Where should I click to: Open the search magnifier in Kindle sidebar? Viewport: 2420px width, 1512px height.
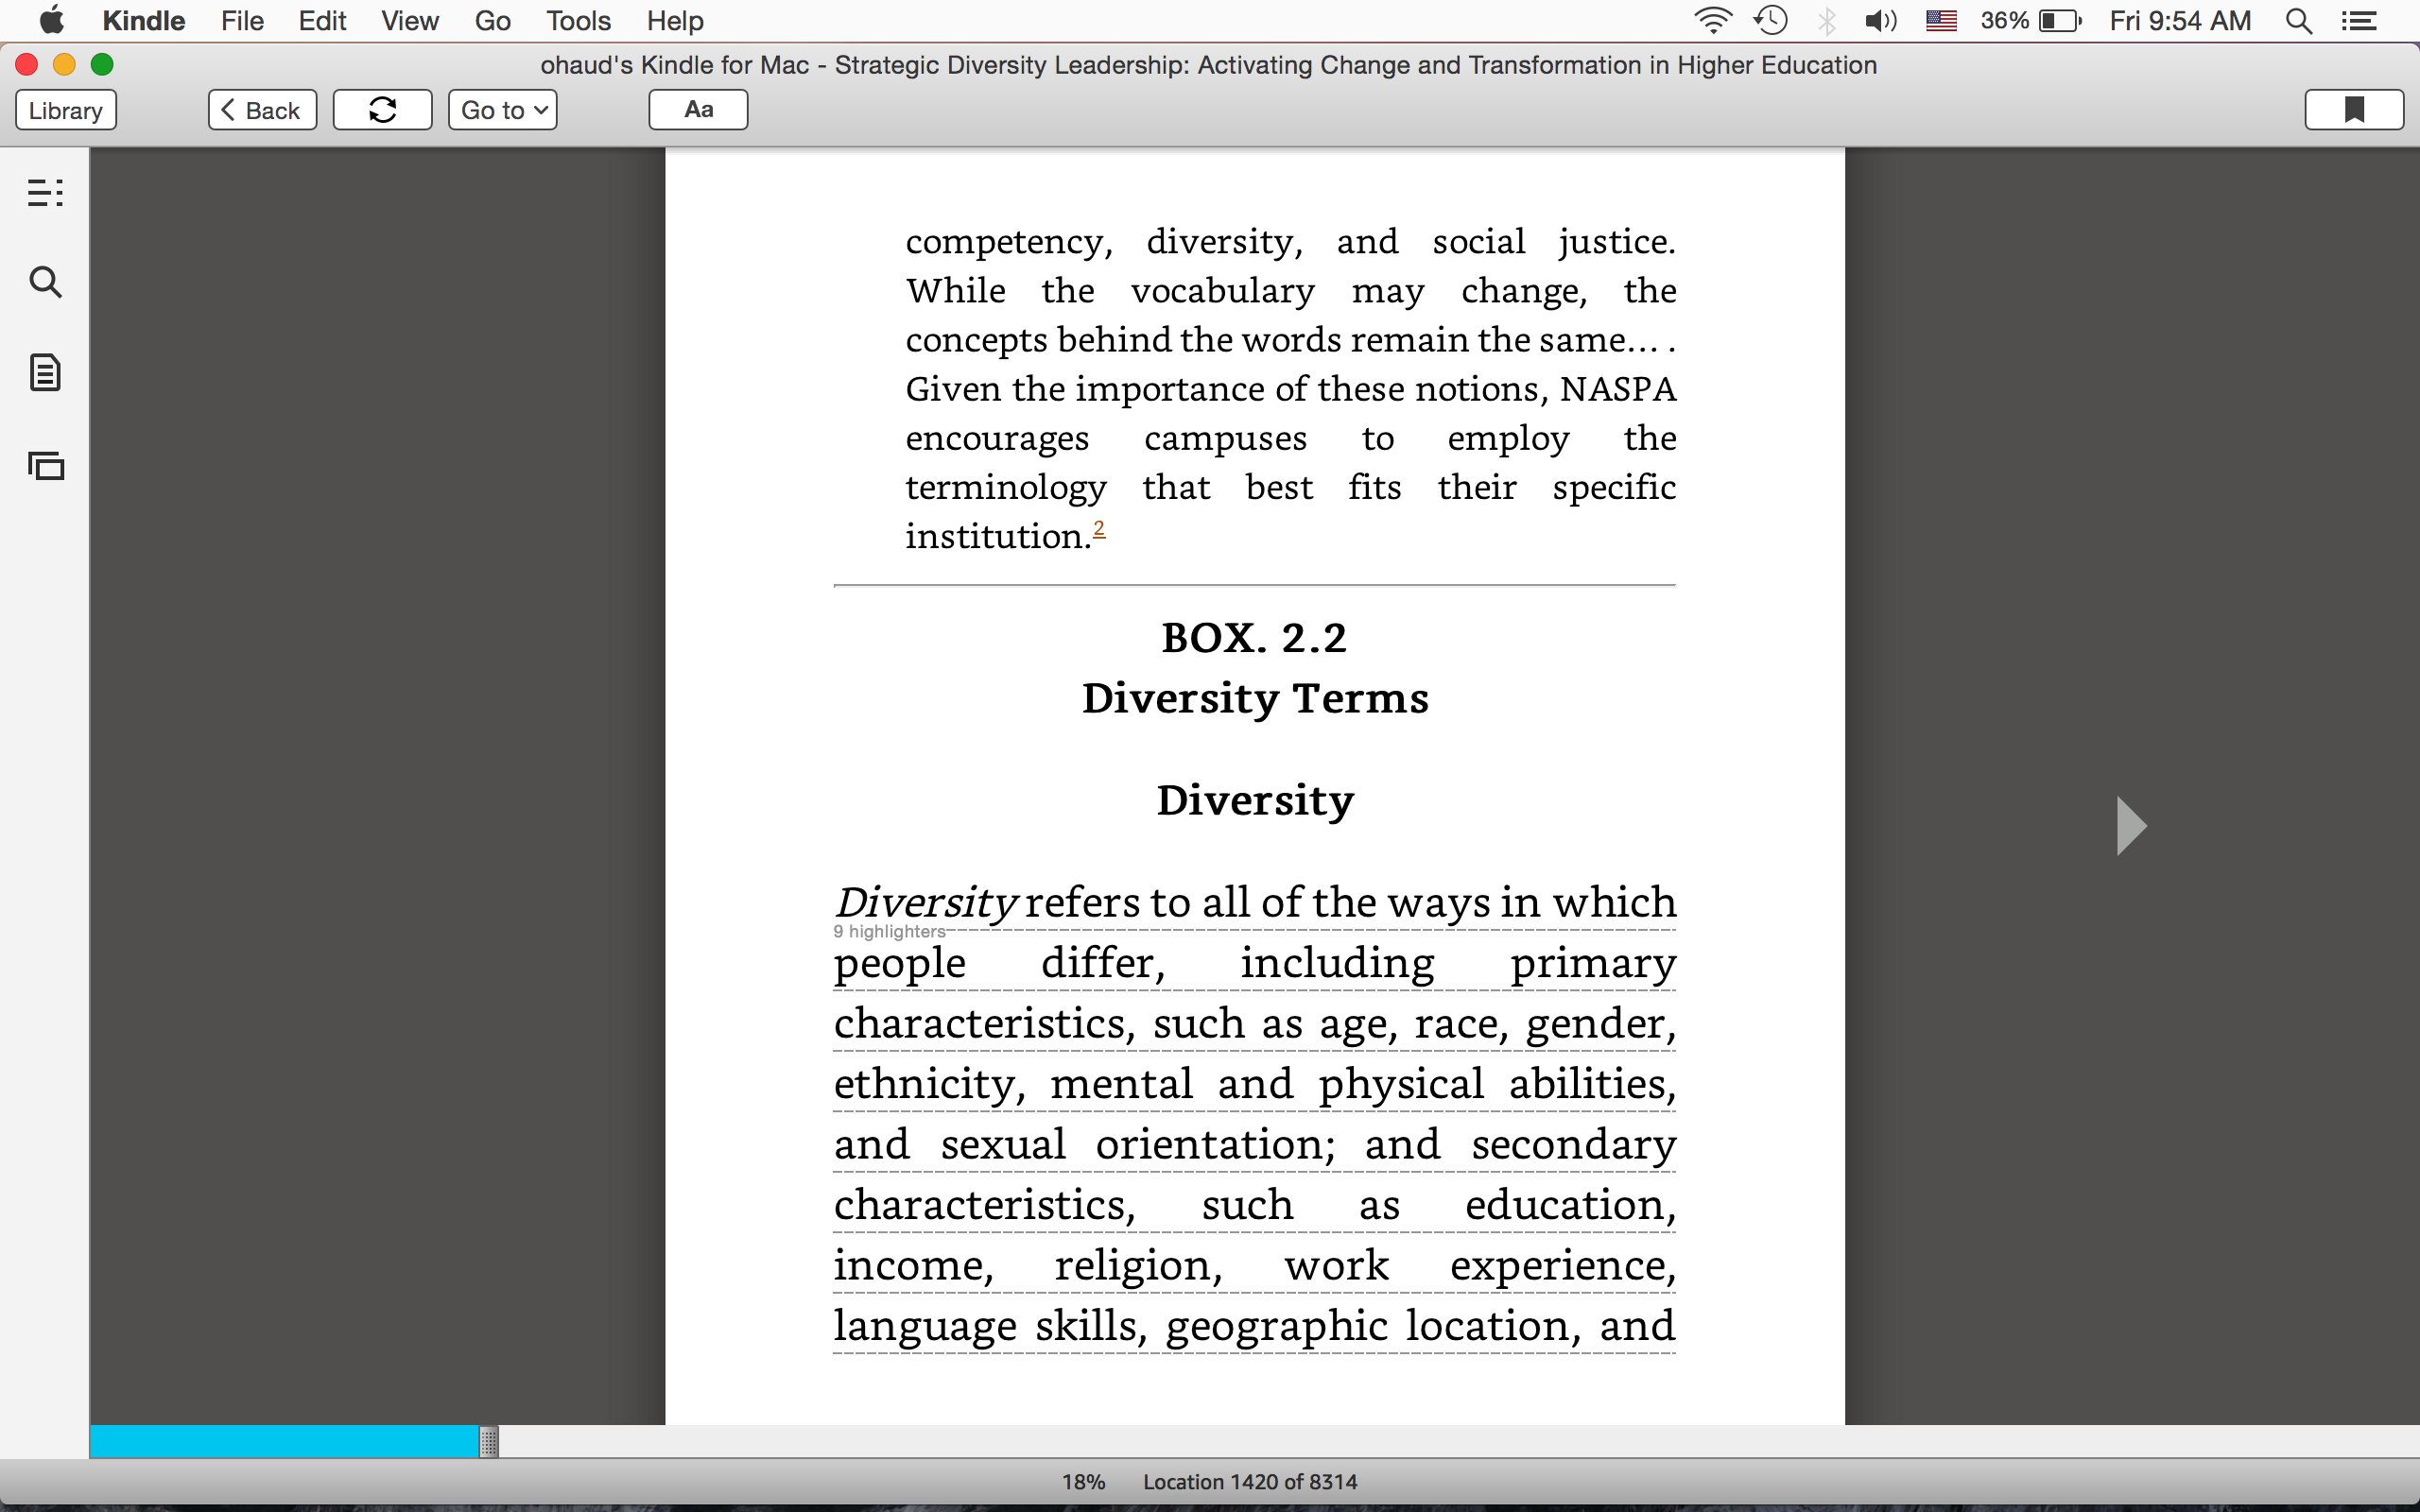tap(45, 282)
